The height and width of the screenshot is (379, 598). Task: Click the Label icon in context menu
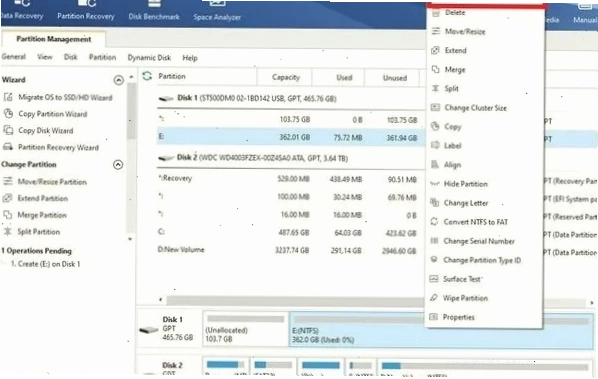(x=435, y=145)
